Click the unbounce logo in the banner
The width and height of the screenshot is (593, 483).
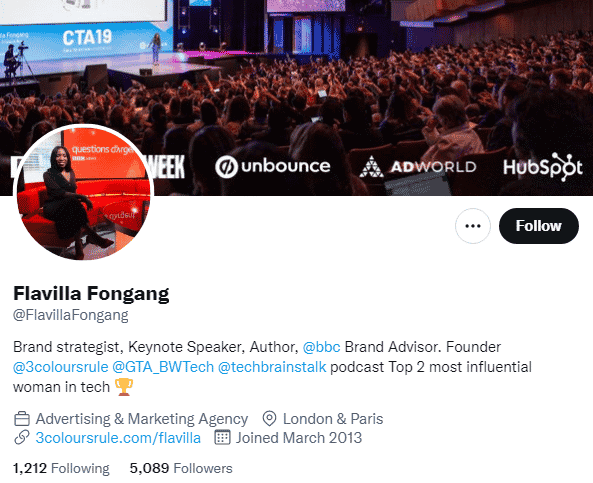tap(273, 166)
